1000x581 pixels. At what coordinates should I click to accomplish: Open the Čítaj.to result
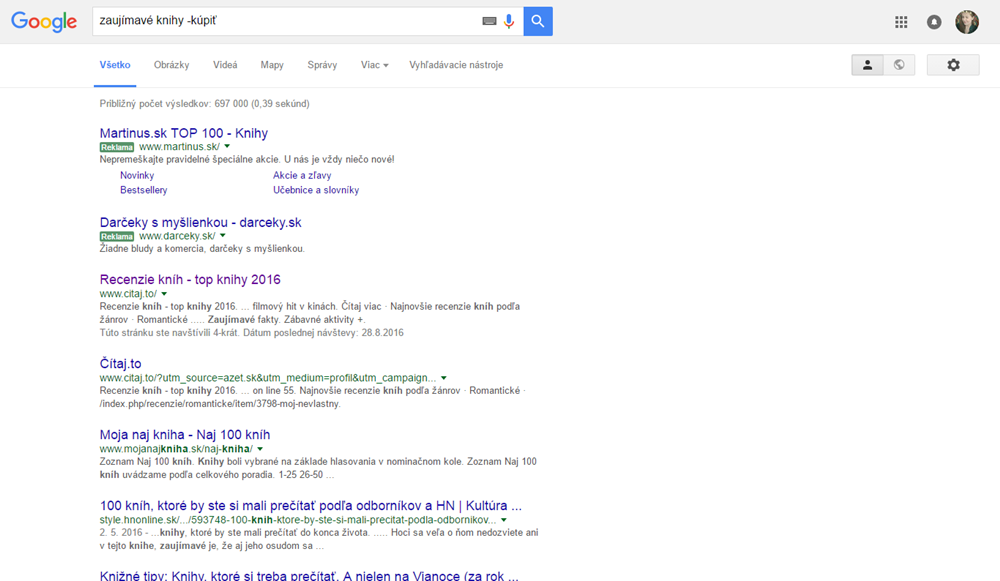coord(121,364)
